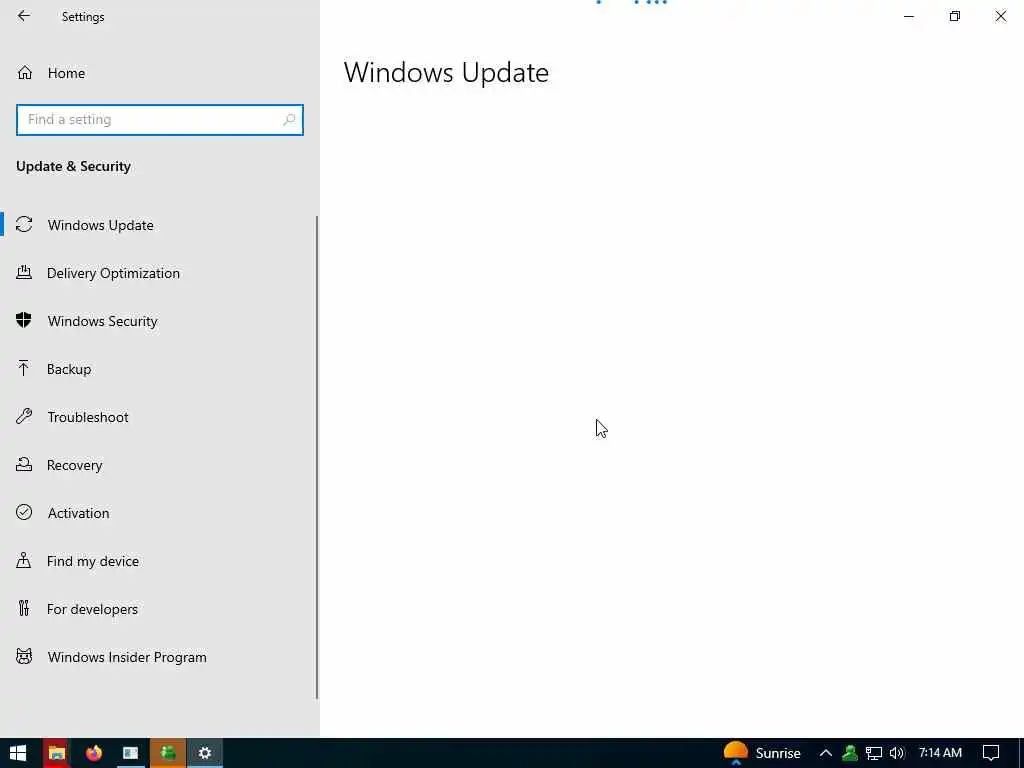This screenshot has width=1024, height=768.
Task: Open the Settings gear taskbar button
Action: click(x=205, y=753)
